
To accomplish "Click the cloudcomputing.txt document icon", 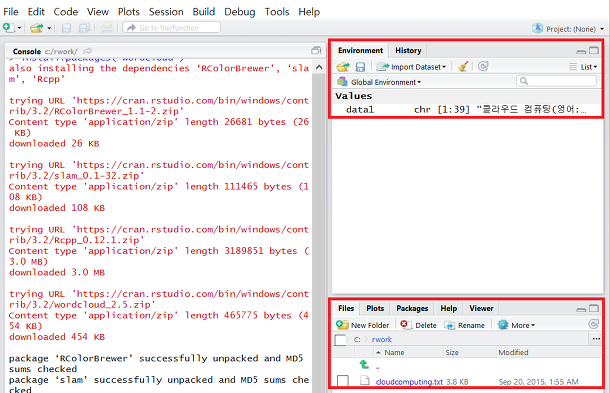I will point(365,381).
